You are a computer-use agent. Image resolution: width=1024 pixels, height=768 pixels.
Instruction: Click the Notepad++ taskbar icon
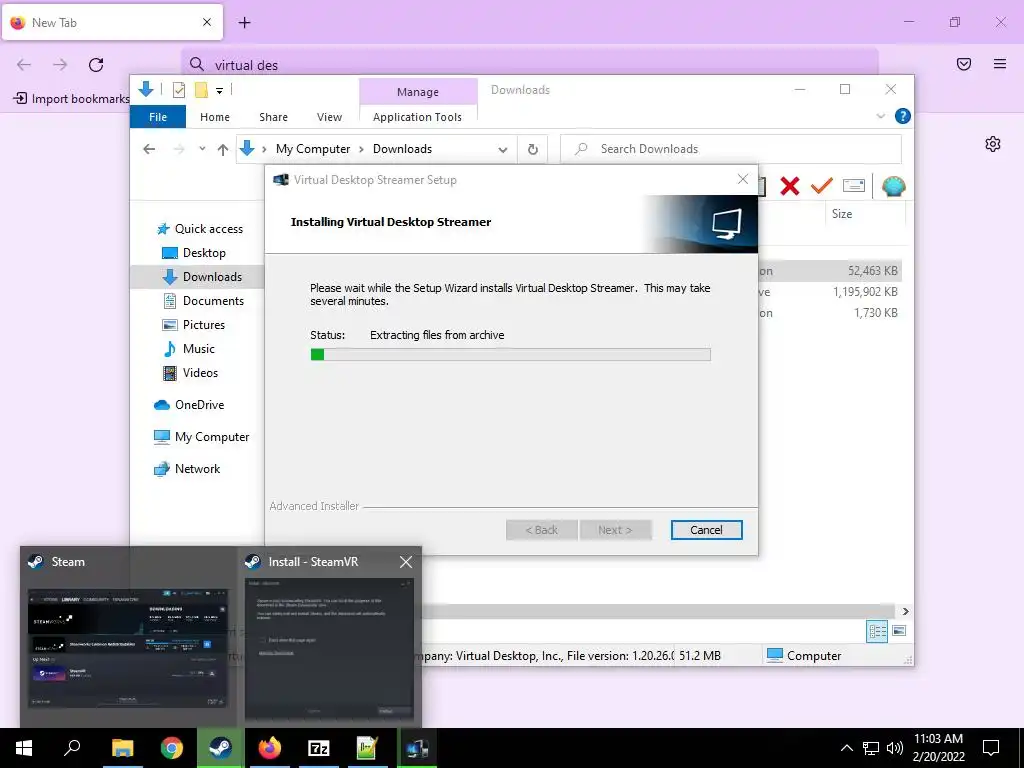pos(367,748)
